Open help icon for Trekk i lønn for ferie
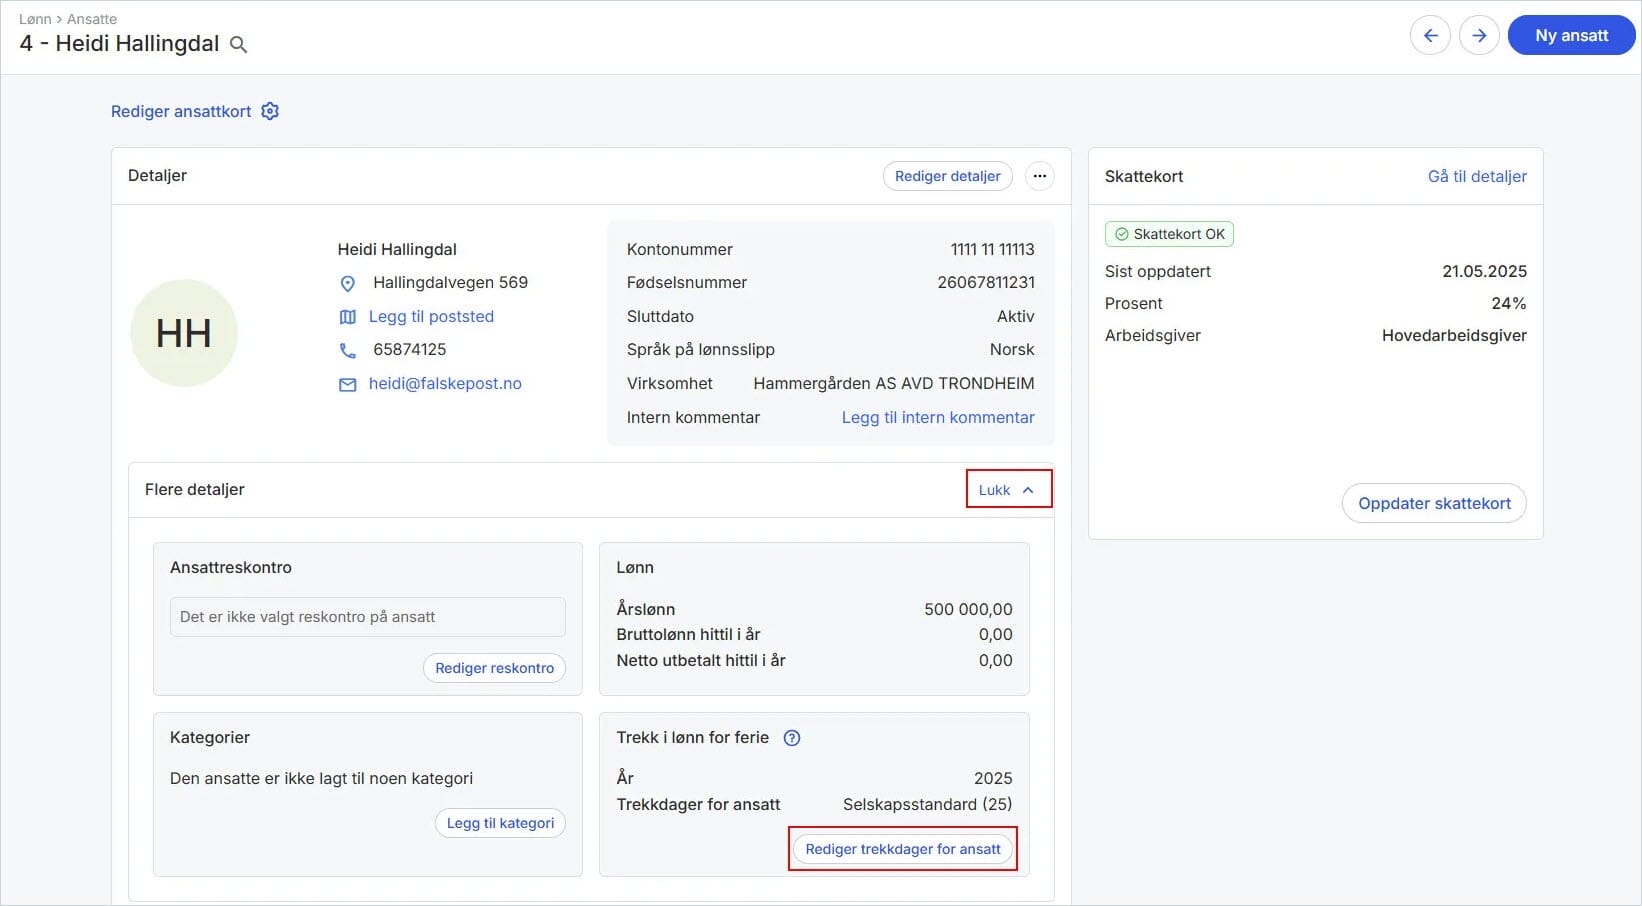Image resolution: width=1642 pixels, height=906 pixels. click(x=792, y=738)
